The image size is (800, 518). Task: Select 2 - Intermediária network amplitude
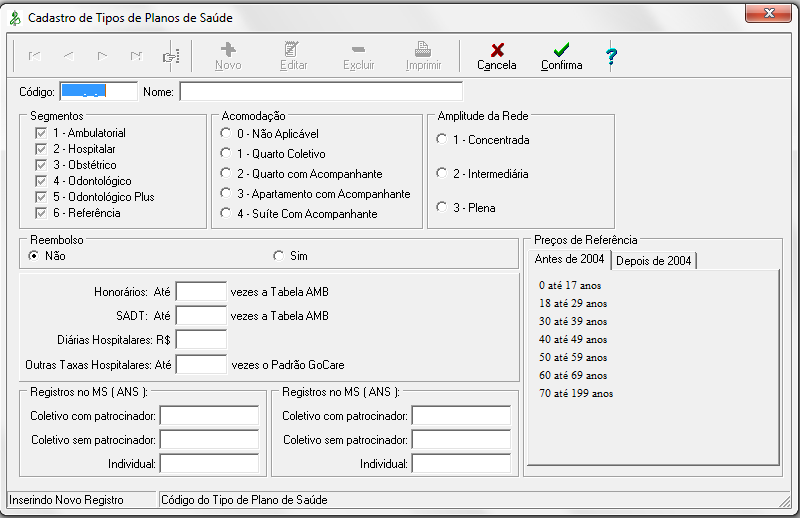(442, 172)
